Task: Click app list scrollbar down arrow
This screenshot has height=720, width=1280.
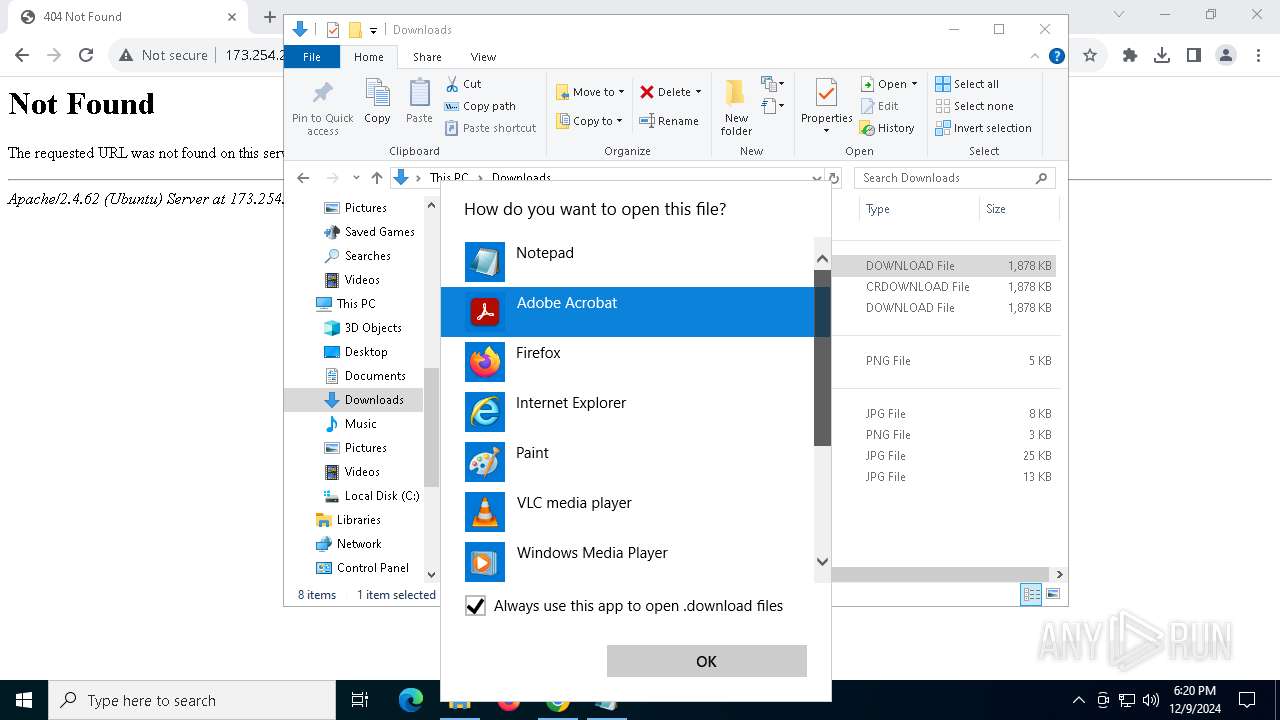Action: click(x=822, y=562)
